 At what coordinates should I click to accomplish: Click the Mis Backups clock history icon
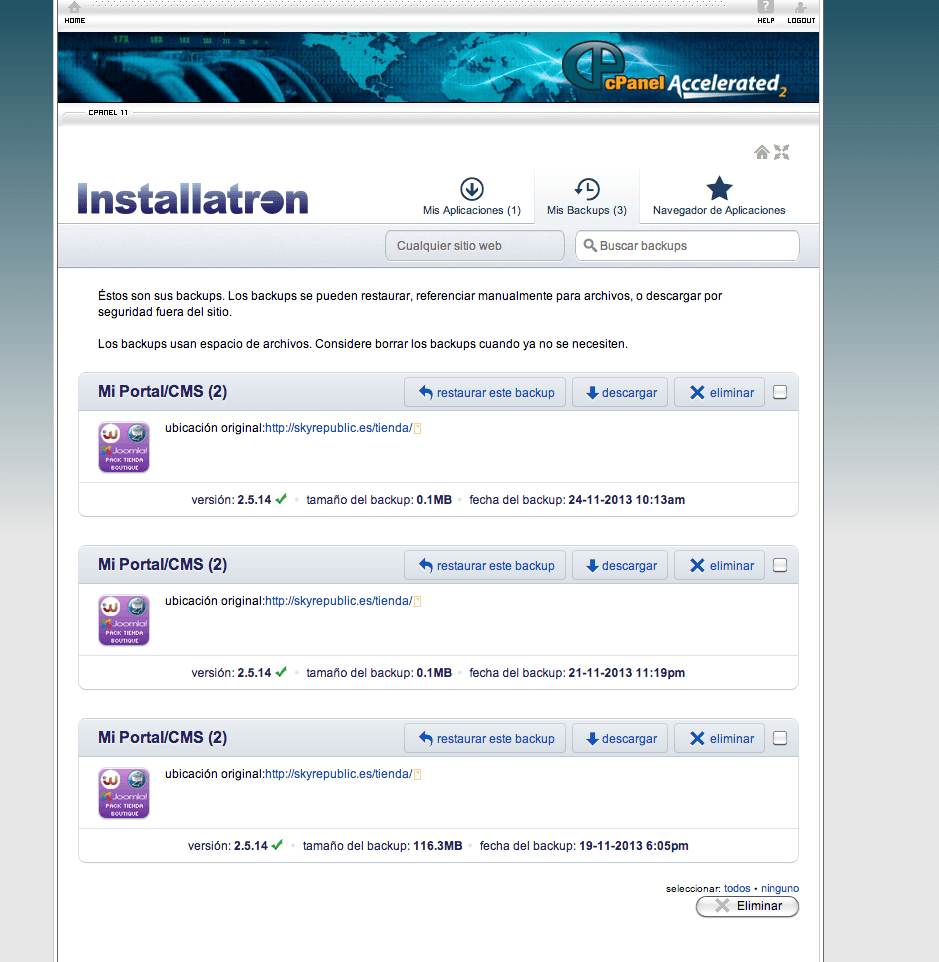coord(587,189)
